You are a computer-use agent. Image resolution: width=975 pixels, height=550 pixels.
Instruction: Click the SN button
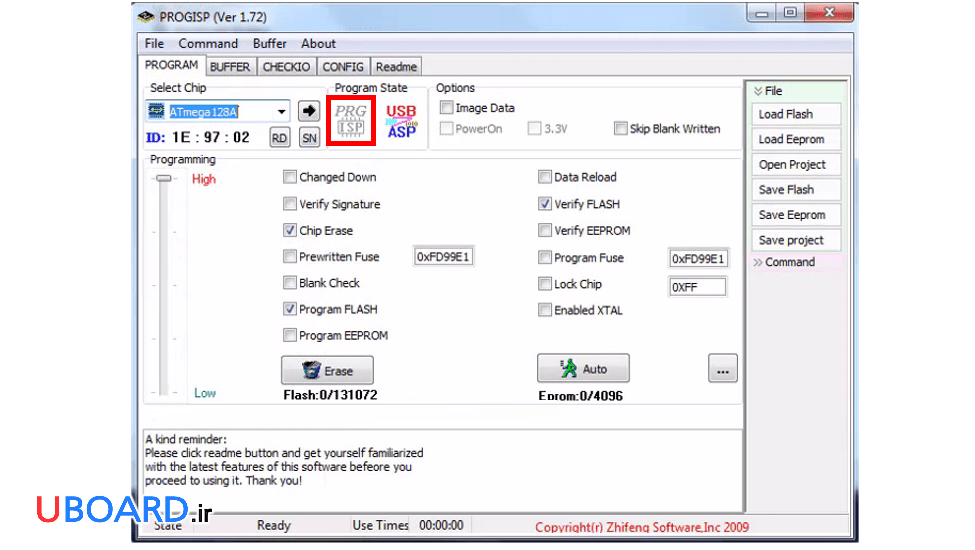[309, 137]
